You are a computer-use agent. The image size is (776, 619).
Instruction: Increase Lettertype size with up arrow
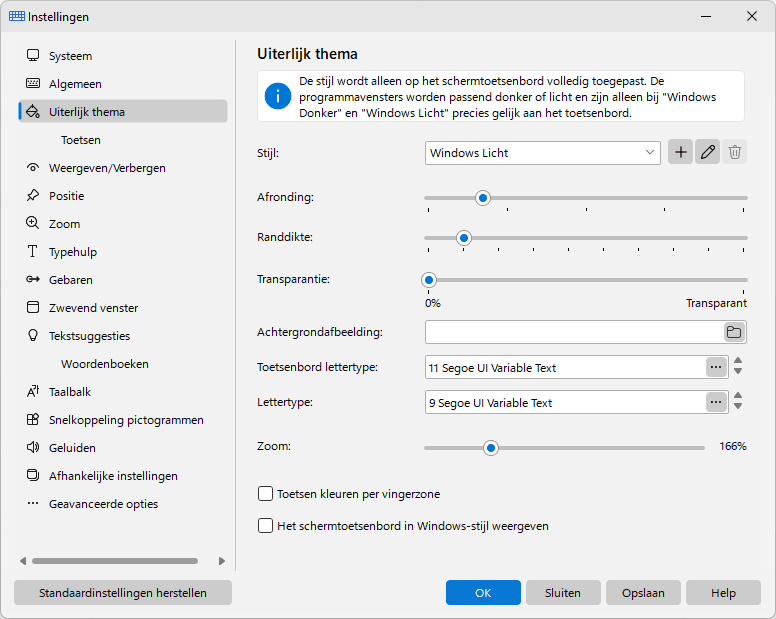pyautogui.click(x=738, y=396)
